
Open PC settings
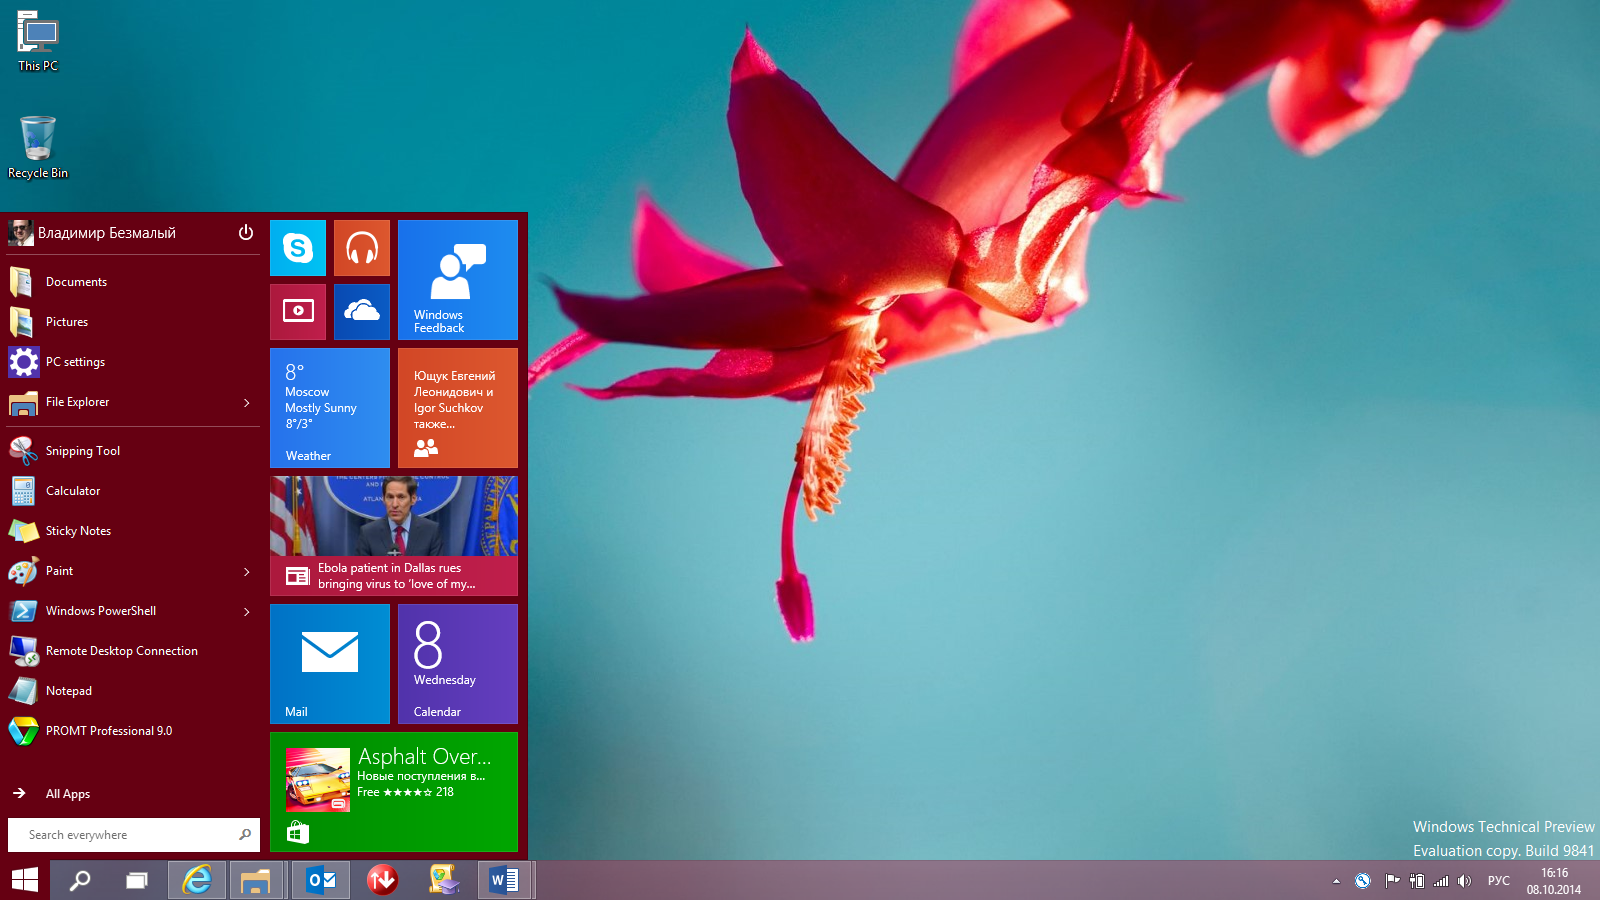[x=134, y=362]
